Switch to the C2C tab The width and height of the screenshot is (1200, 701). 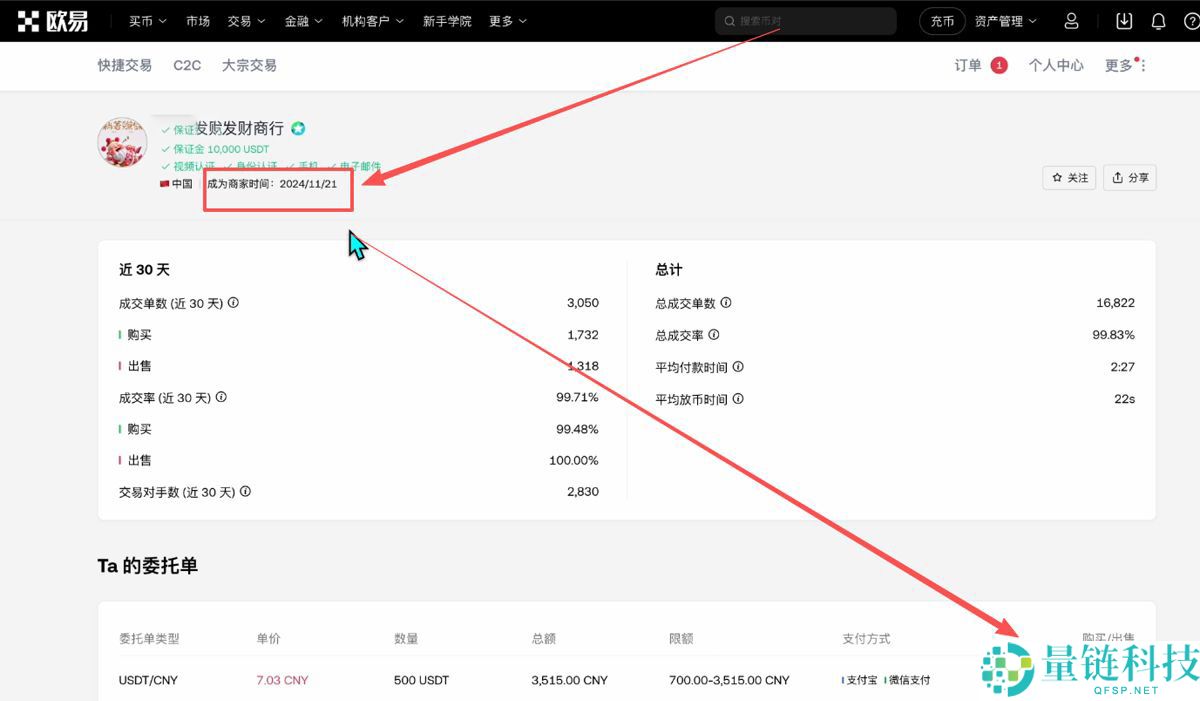click(187, 64)
